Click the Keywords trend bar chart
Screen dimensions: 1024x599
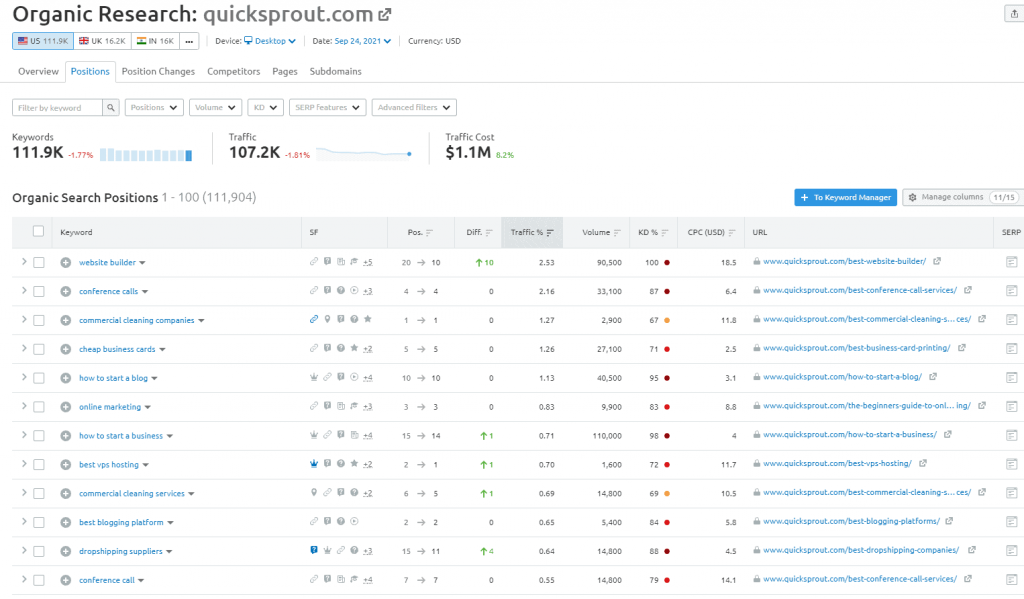click(x=146, y=155)
